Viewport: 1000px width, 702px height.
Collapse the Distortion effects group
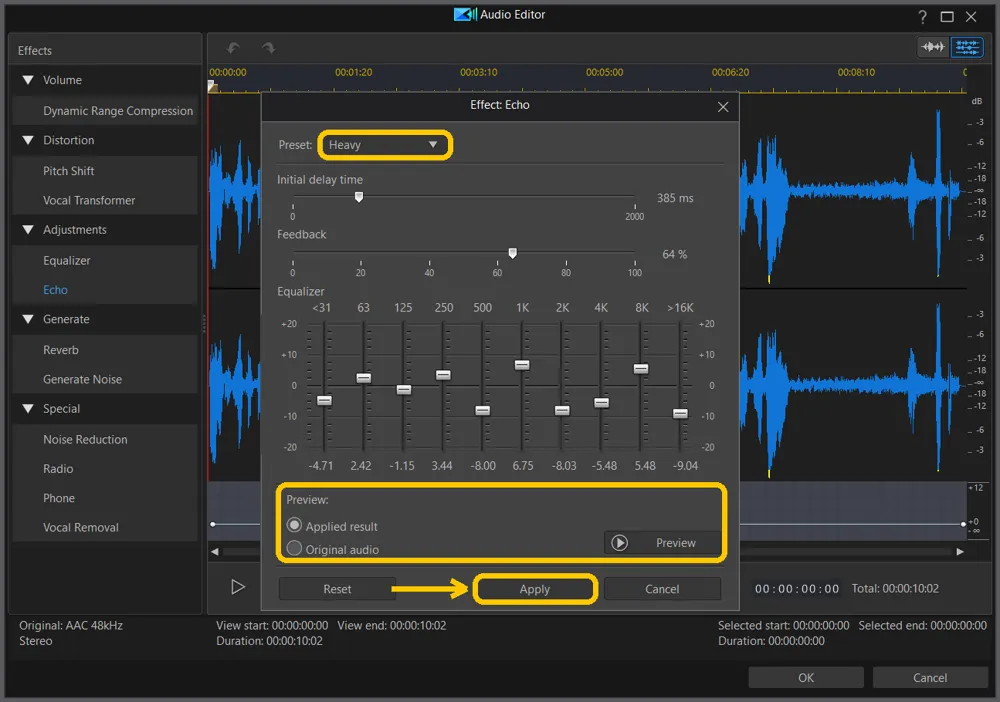28,140
